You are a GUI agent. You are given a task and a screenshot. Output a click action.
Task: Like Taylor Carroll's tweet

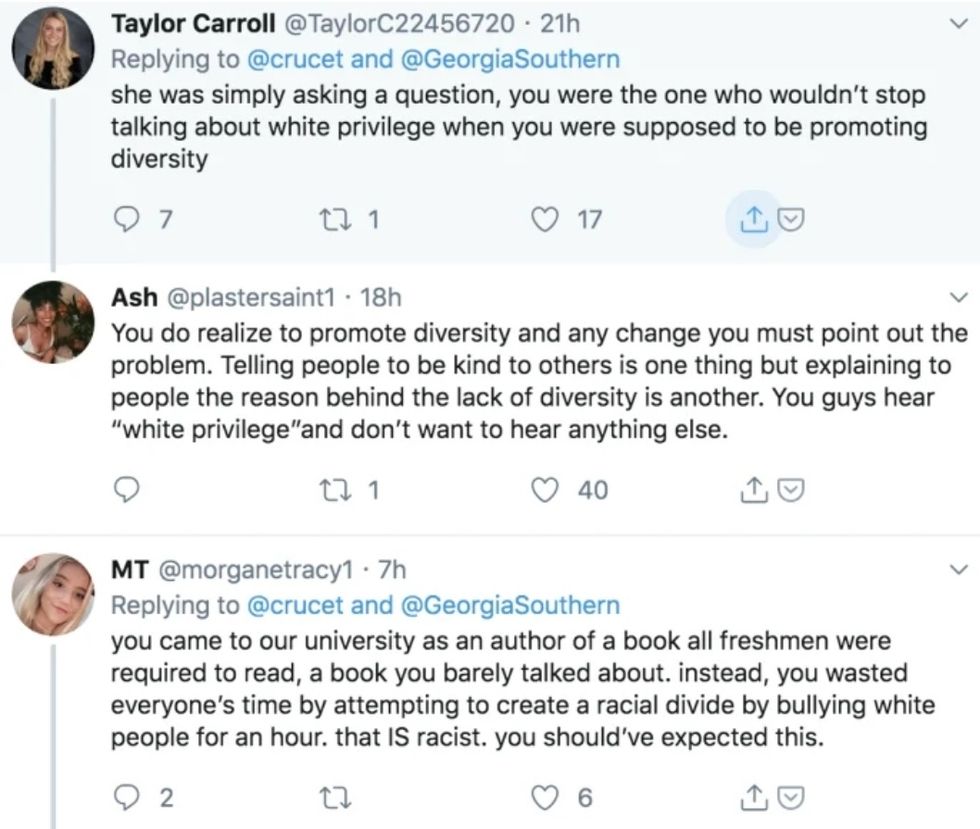point(547,219)
